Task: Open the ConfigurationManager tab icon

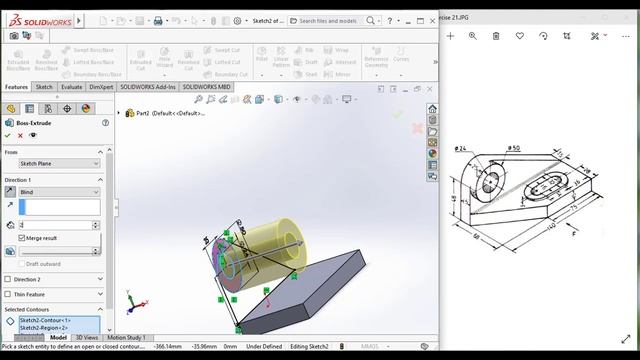Action: 48,109
